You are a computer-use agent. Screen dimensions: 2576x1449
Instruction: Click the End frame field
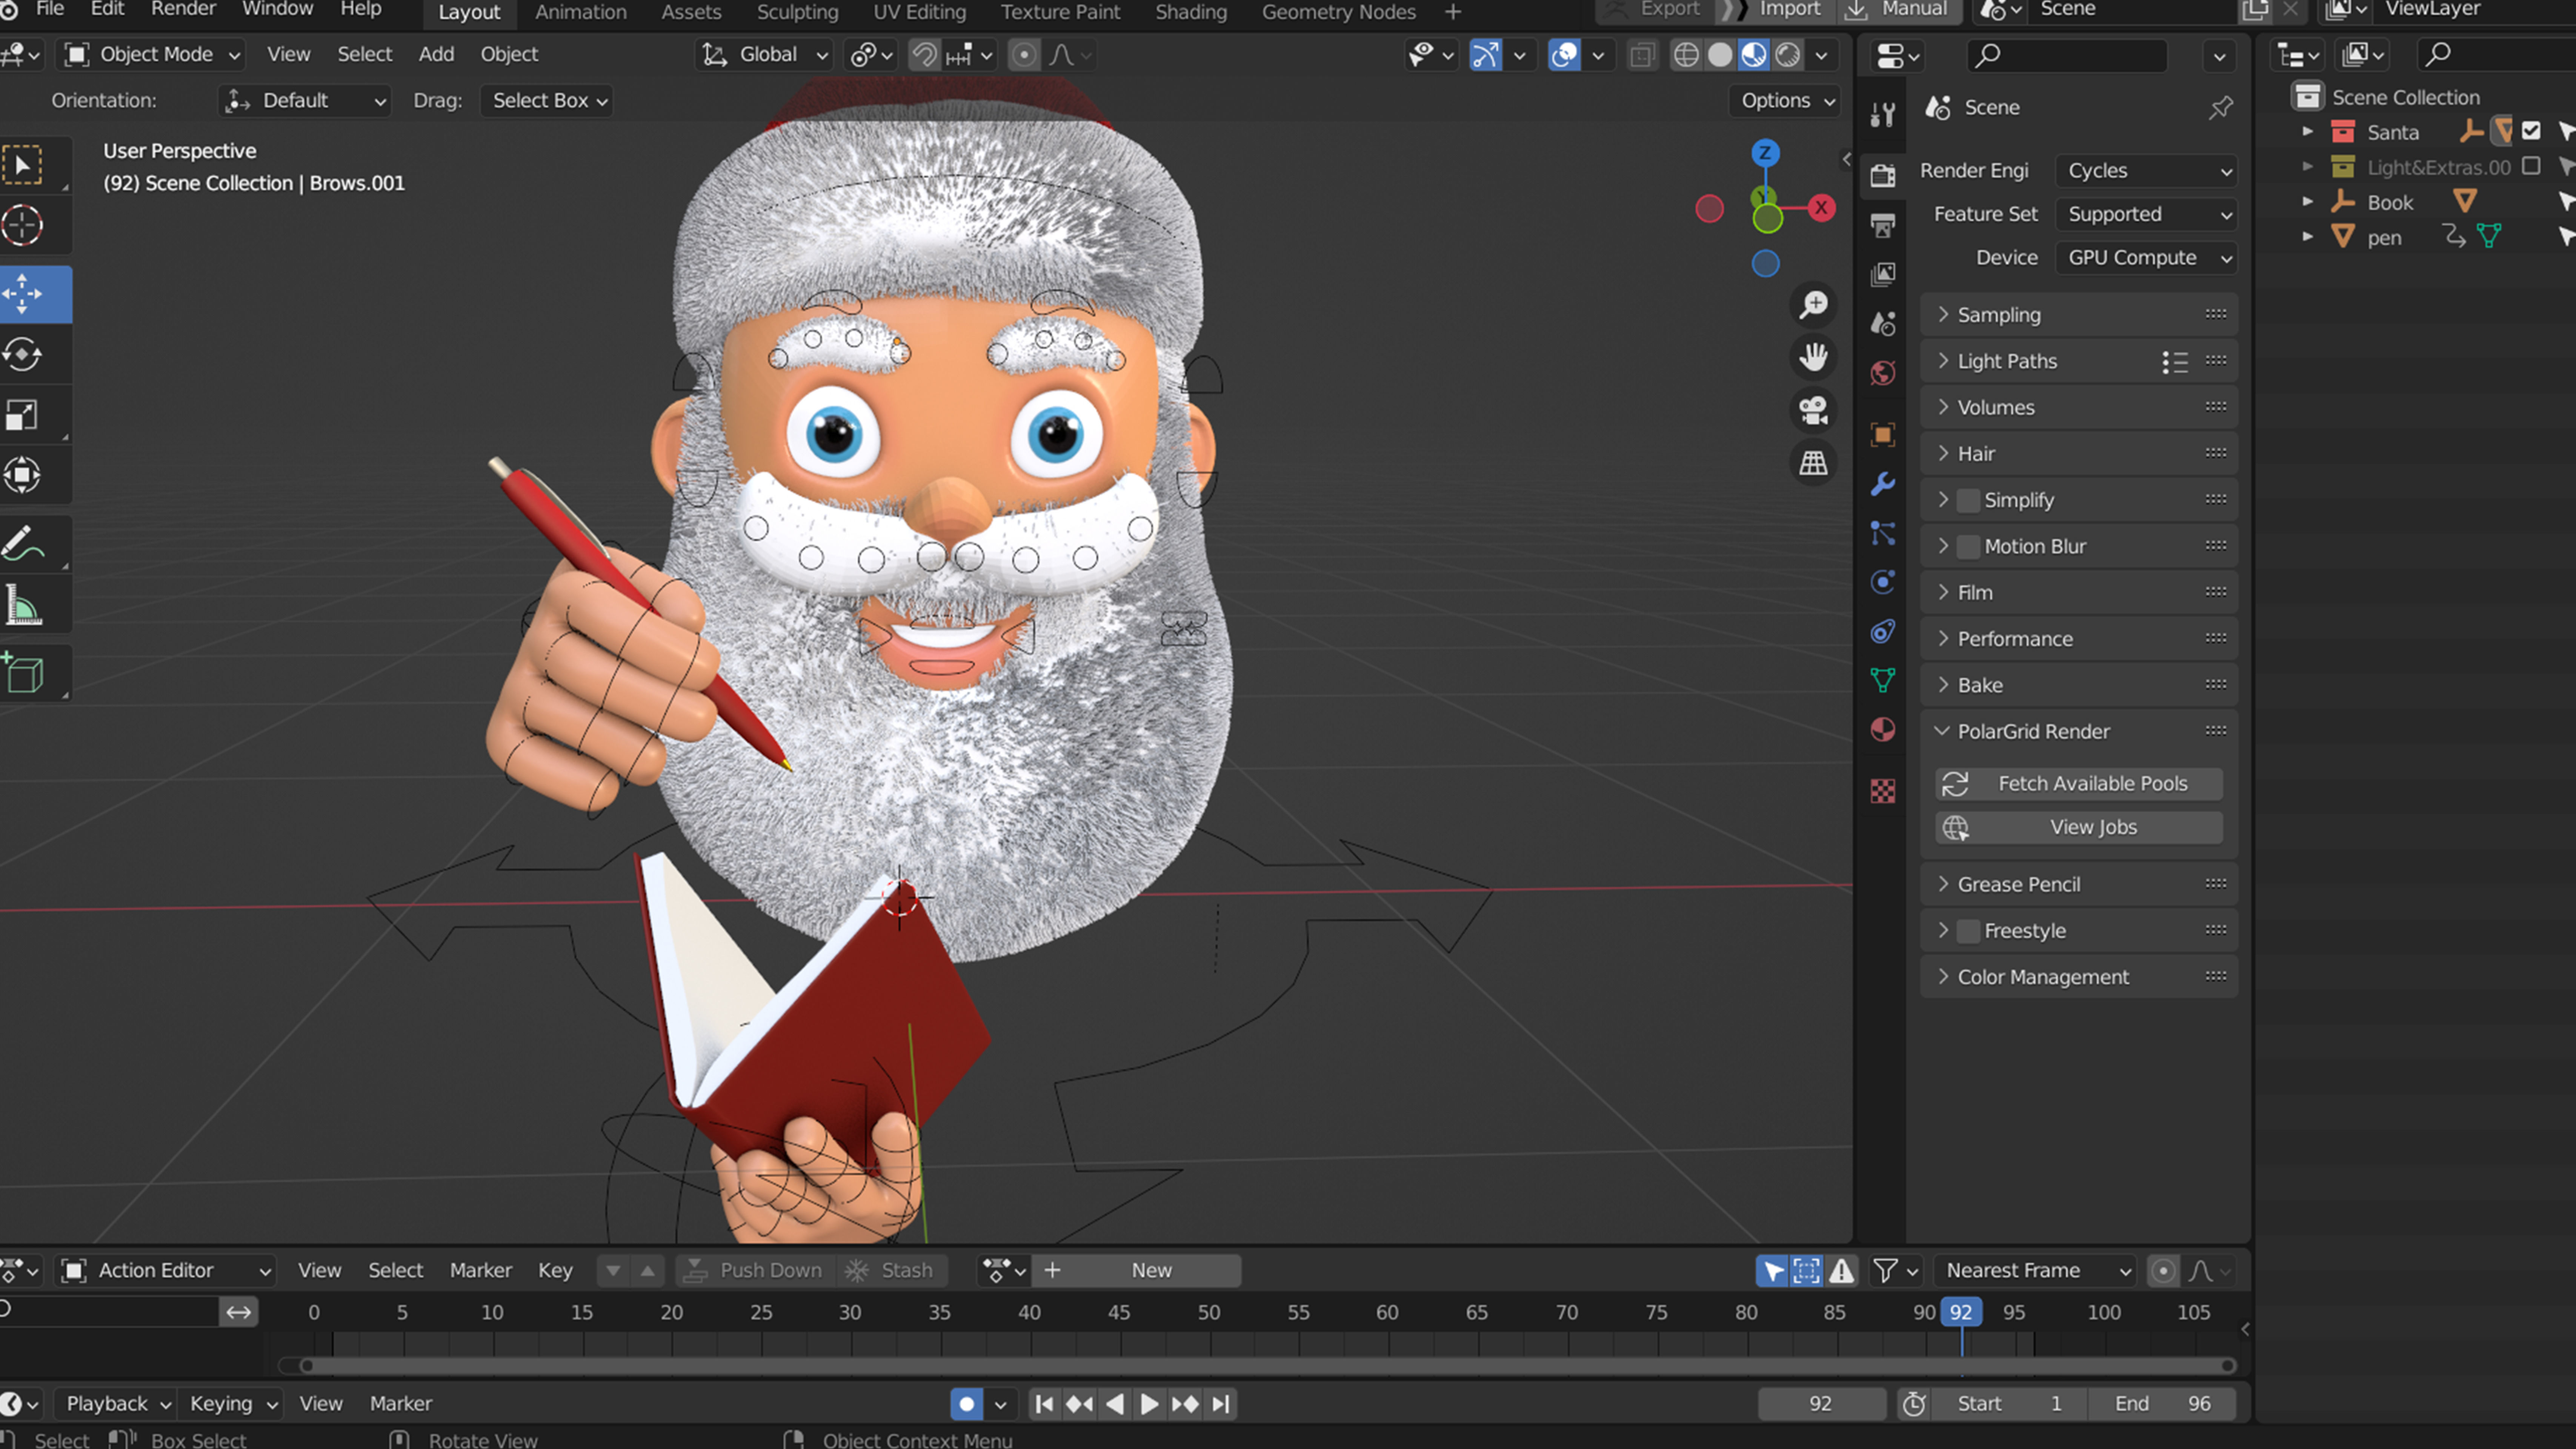[2163, 1404]
